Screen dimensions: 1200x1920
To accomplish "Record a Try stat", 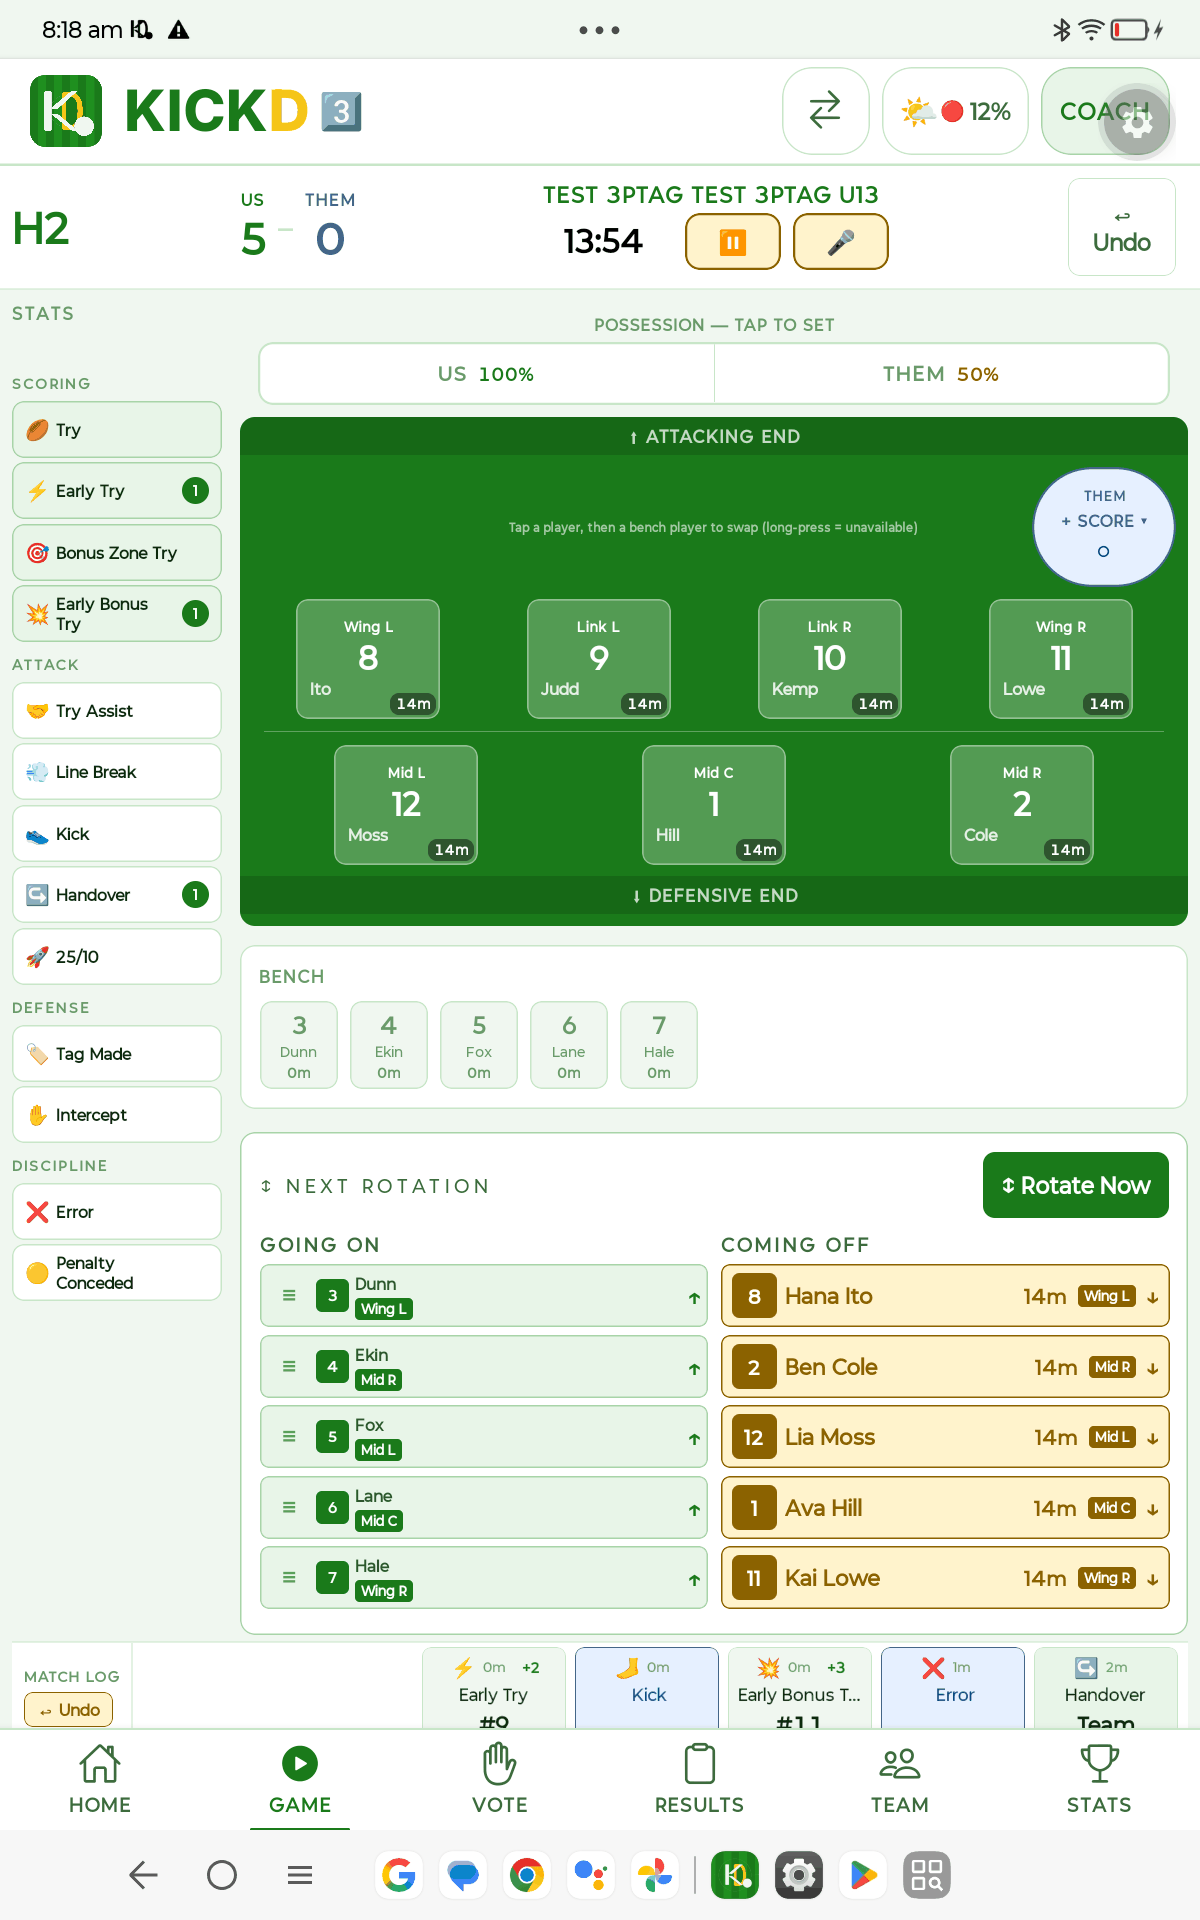I will (117, 430).
